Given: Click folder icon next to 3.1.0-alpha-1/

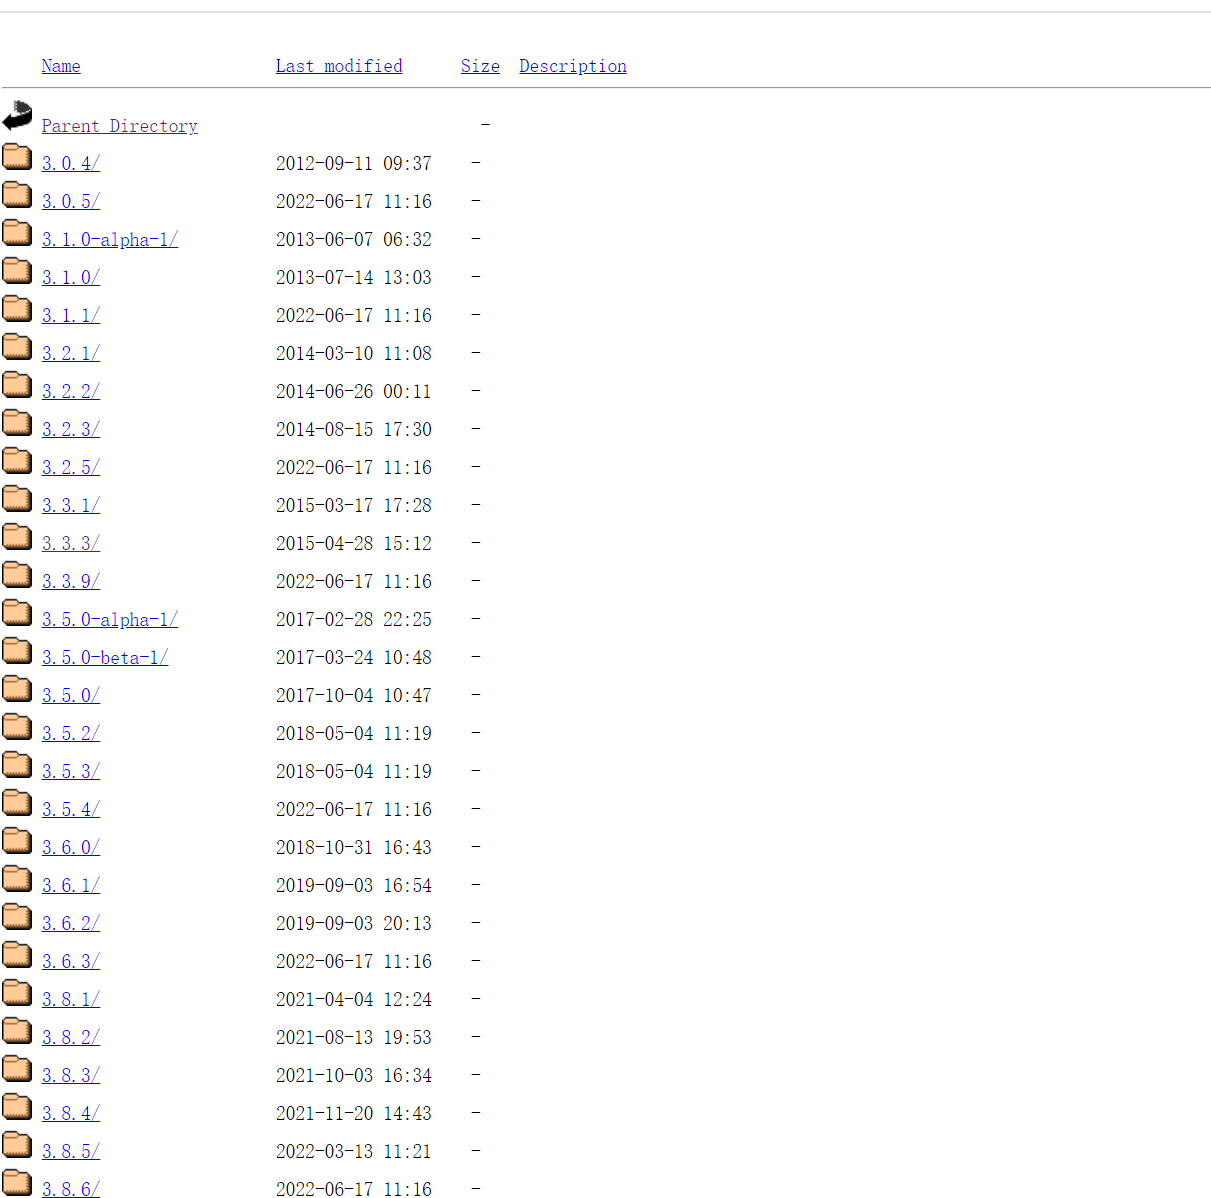Looking at the screenshot, I should 17,231.
